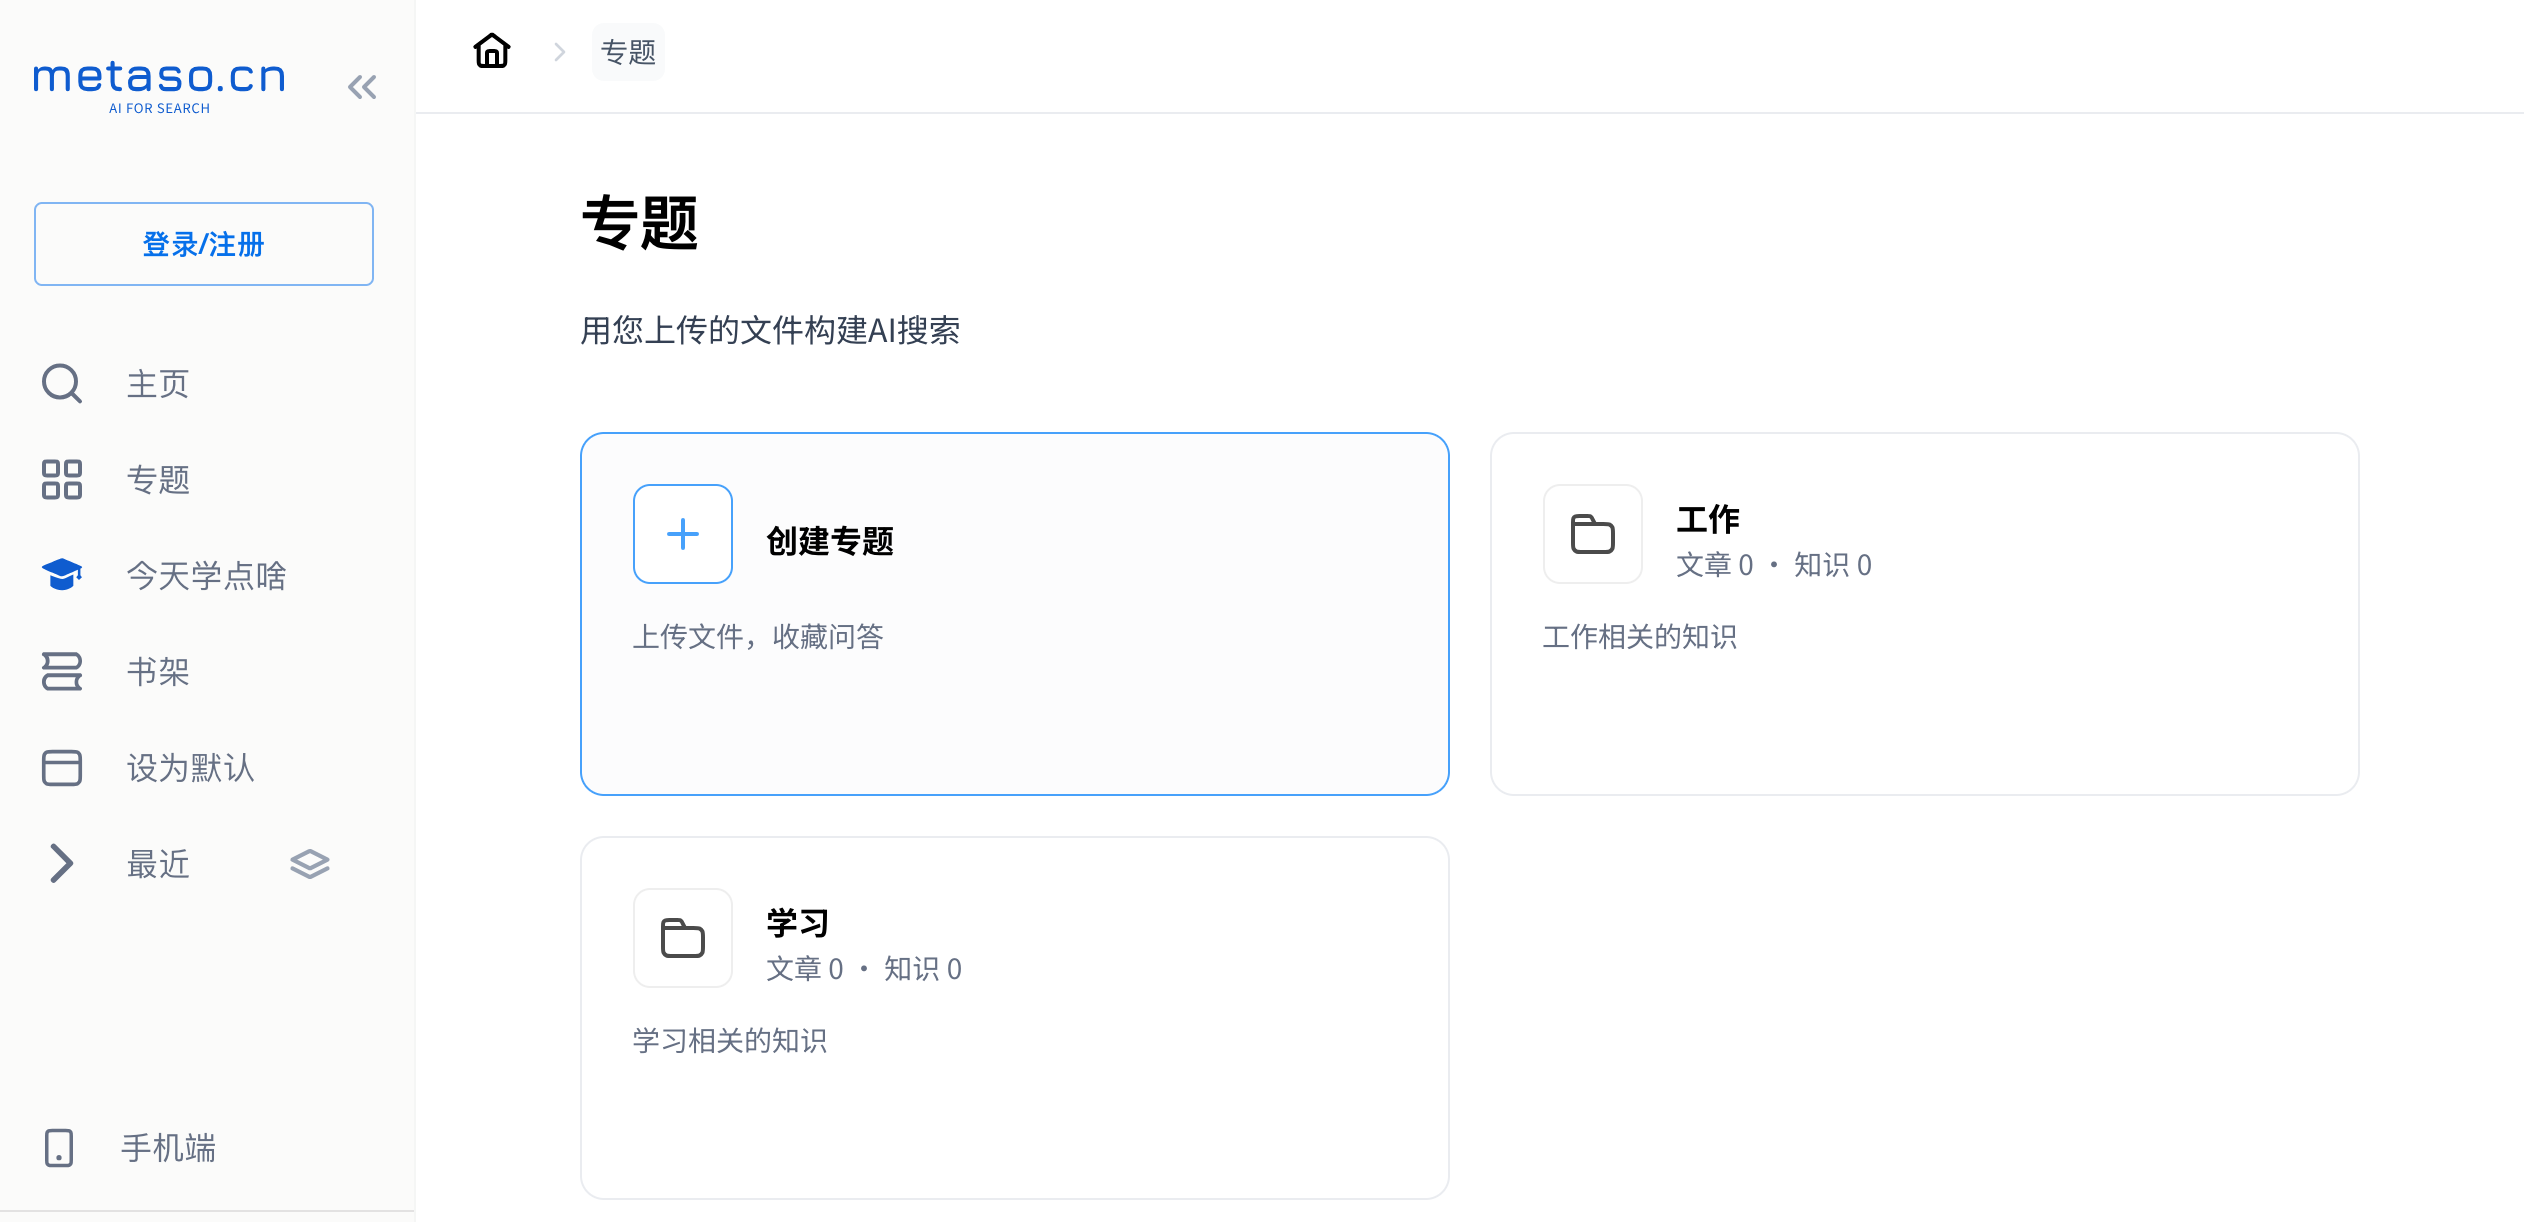Click the 创建专题 card title
The image size is (2526, 1222).
pos(830,541)
